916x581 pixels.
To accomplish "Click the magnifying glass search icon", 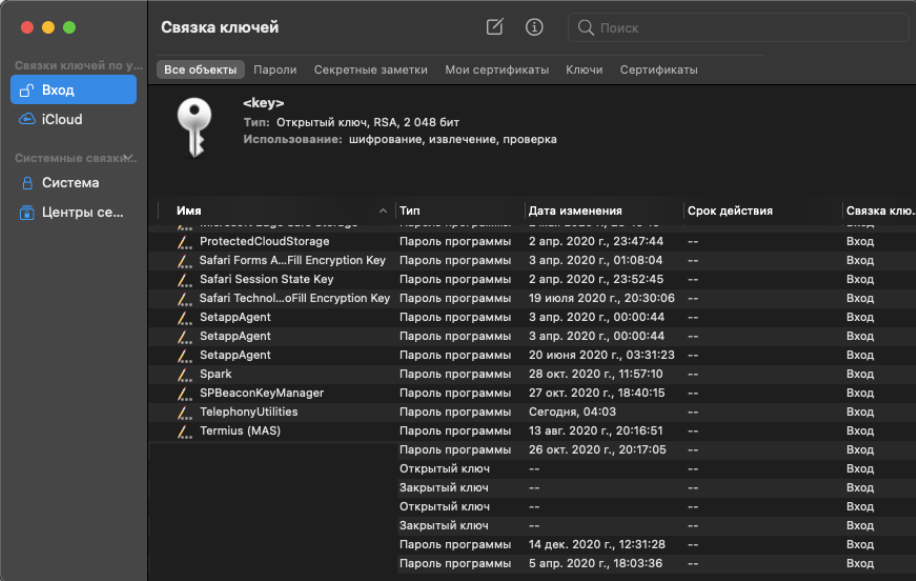I will (586, 28).
